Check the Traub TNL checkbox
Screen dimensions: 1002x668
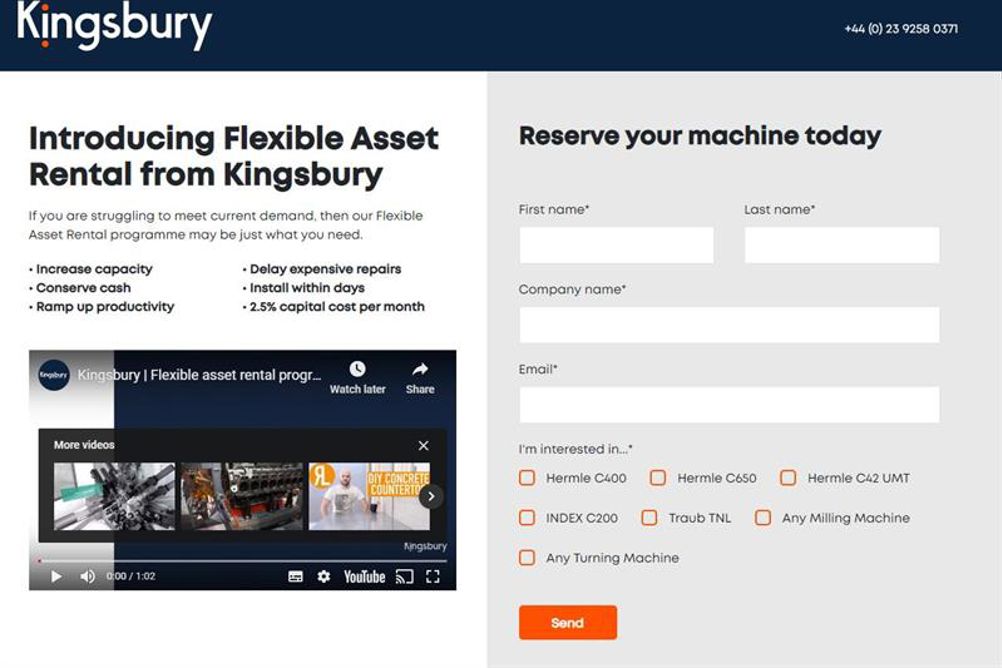point(649,518)
